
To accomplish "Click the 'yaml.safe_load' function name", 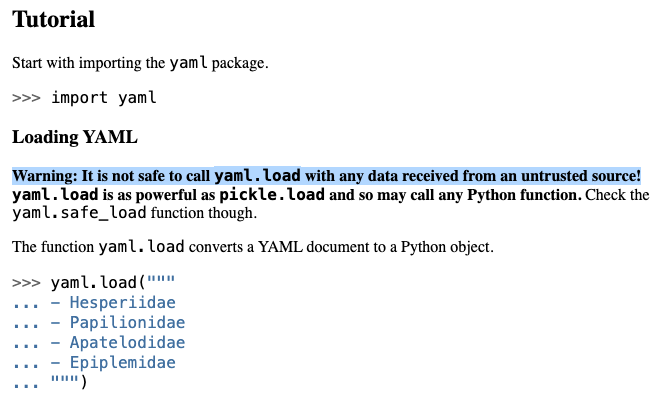I will [79, 213].
